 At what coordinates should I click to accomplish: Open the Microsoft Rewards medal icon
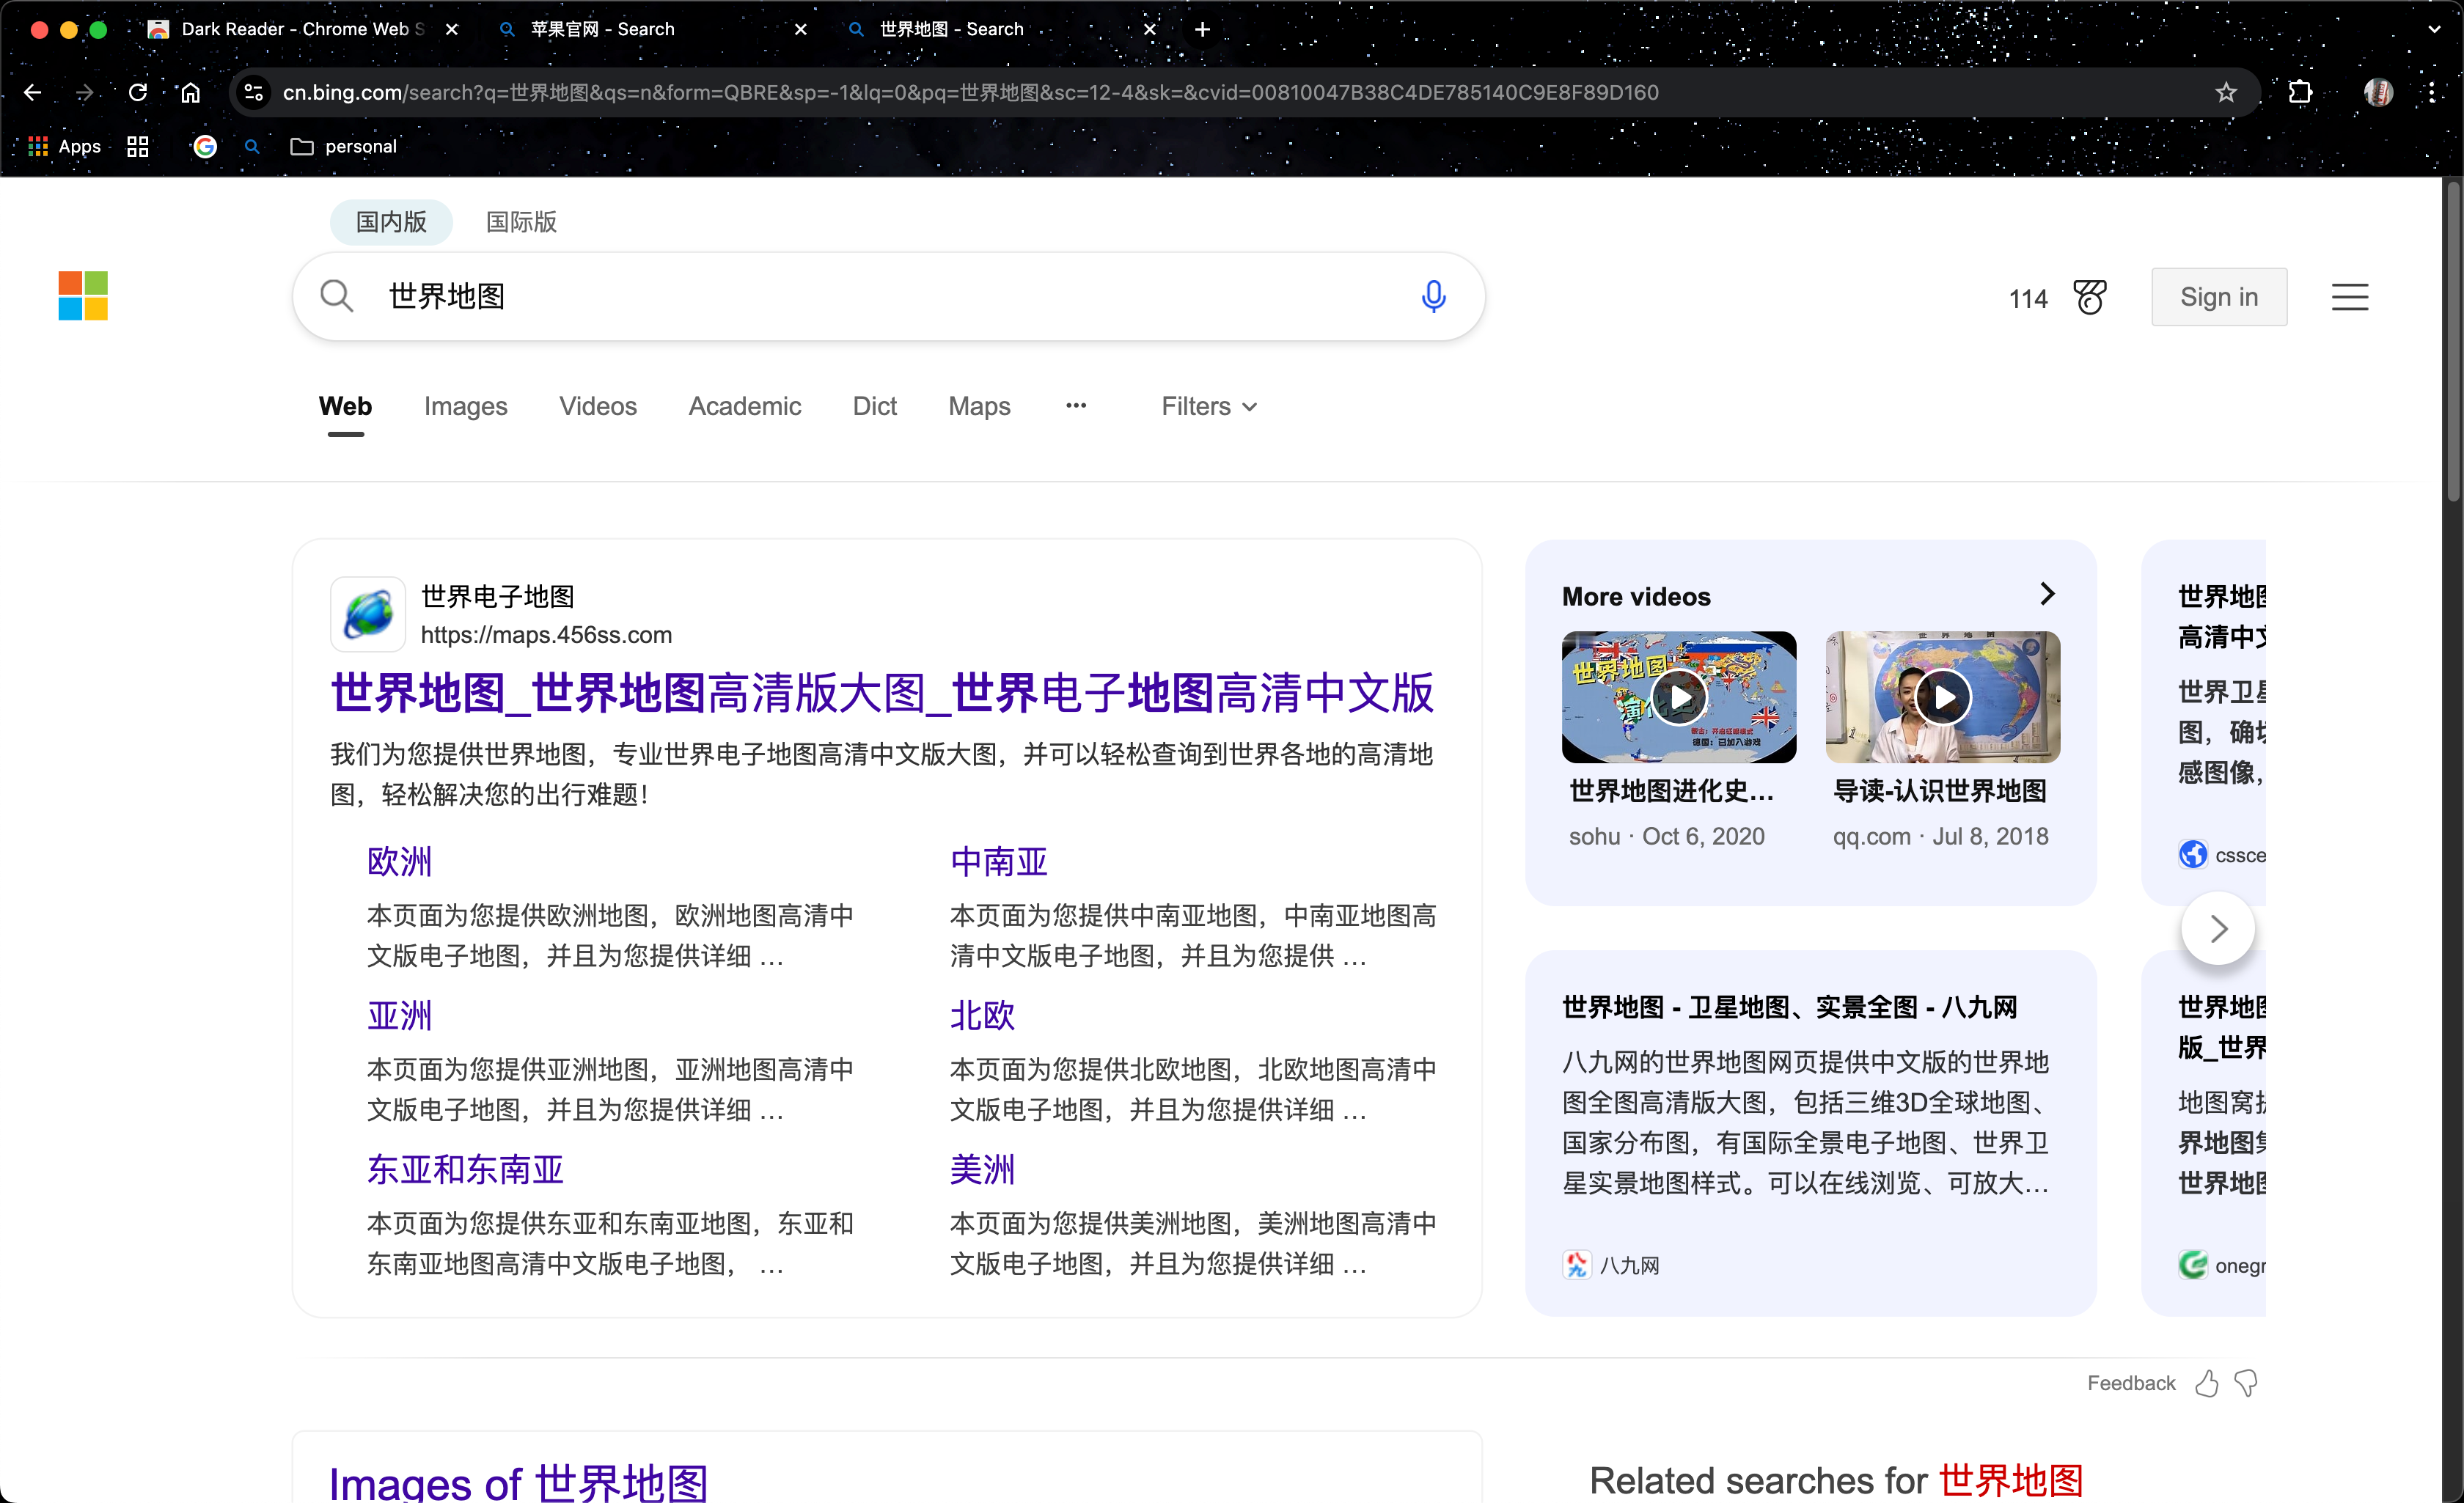(2089, 297)
